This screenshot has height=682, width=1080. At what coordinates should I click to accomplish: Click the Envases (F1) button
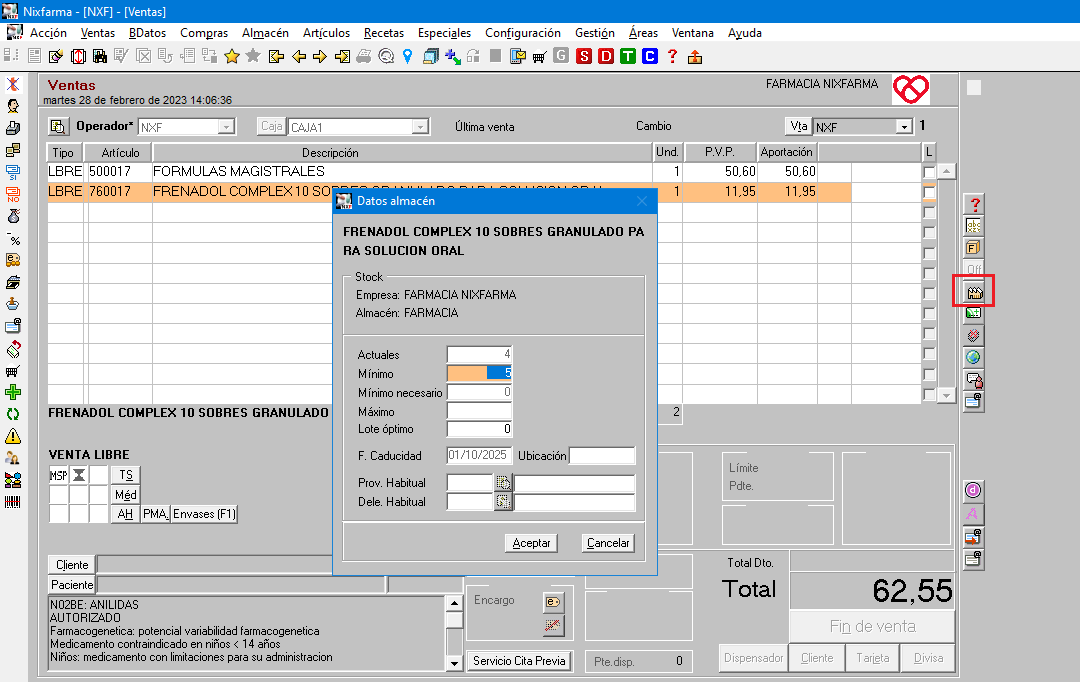[x=205, y=514]
